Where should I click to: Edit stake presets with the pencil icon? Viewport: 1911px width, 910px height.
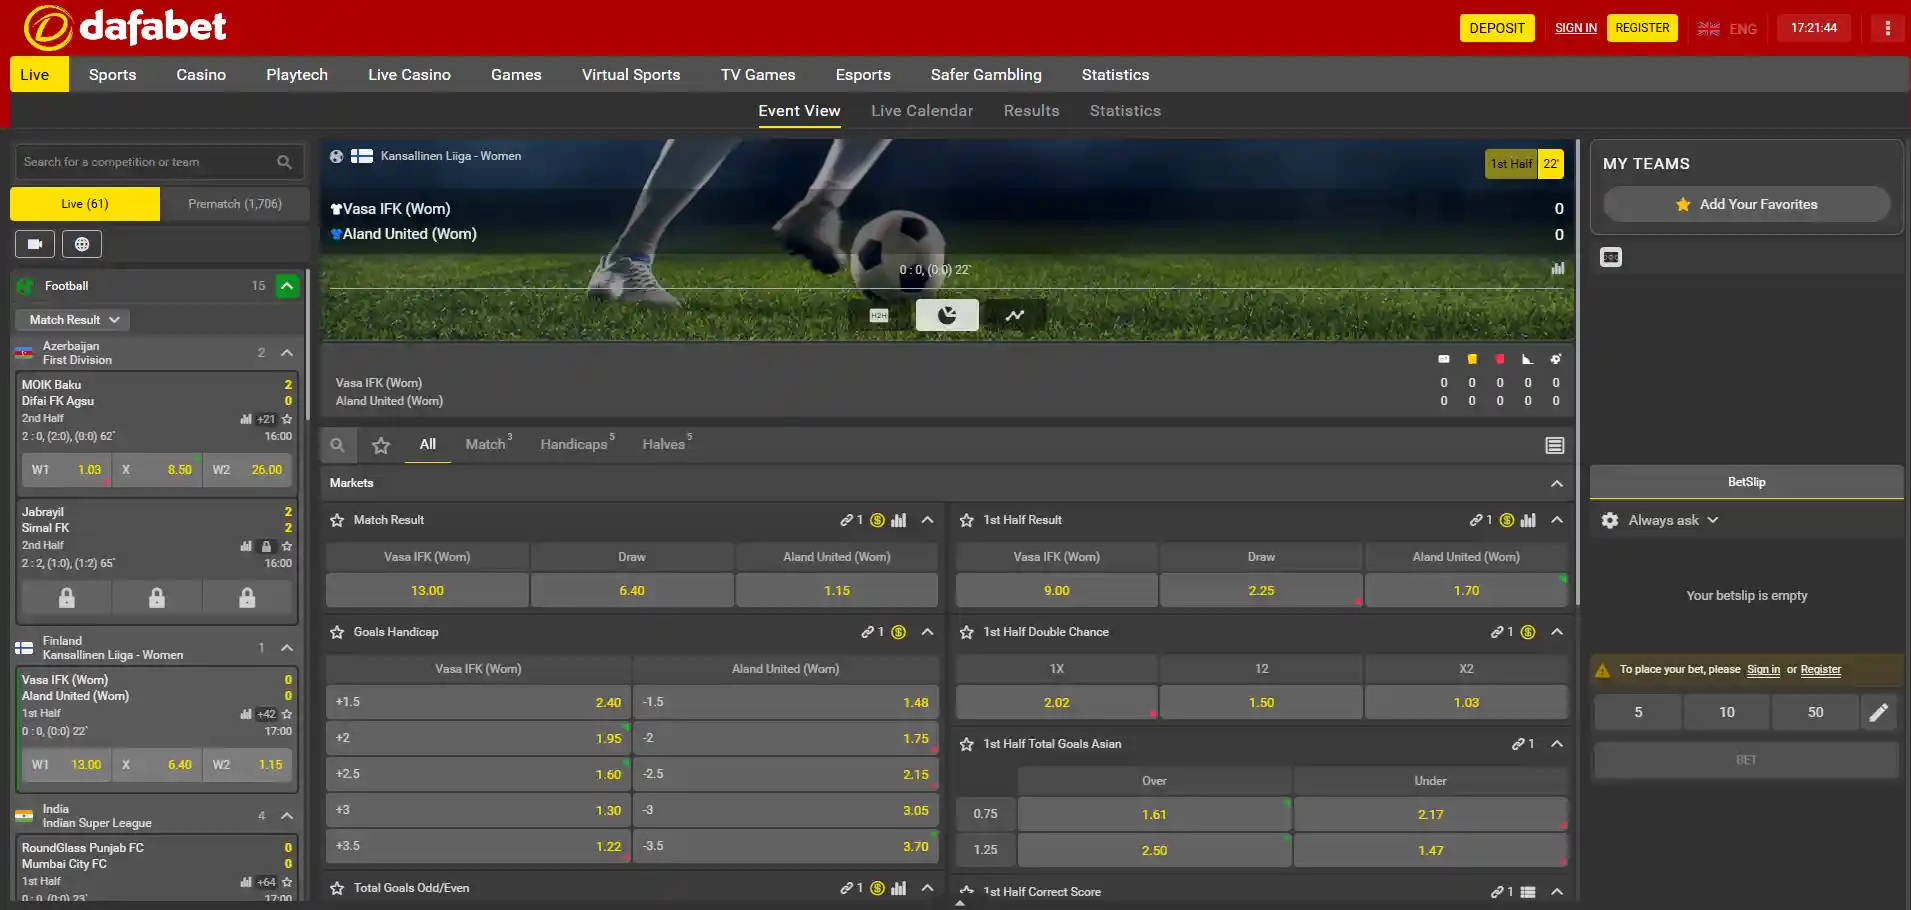(x=1879, y=712)
